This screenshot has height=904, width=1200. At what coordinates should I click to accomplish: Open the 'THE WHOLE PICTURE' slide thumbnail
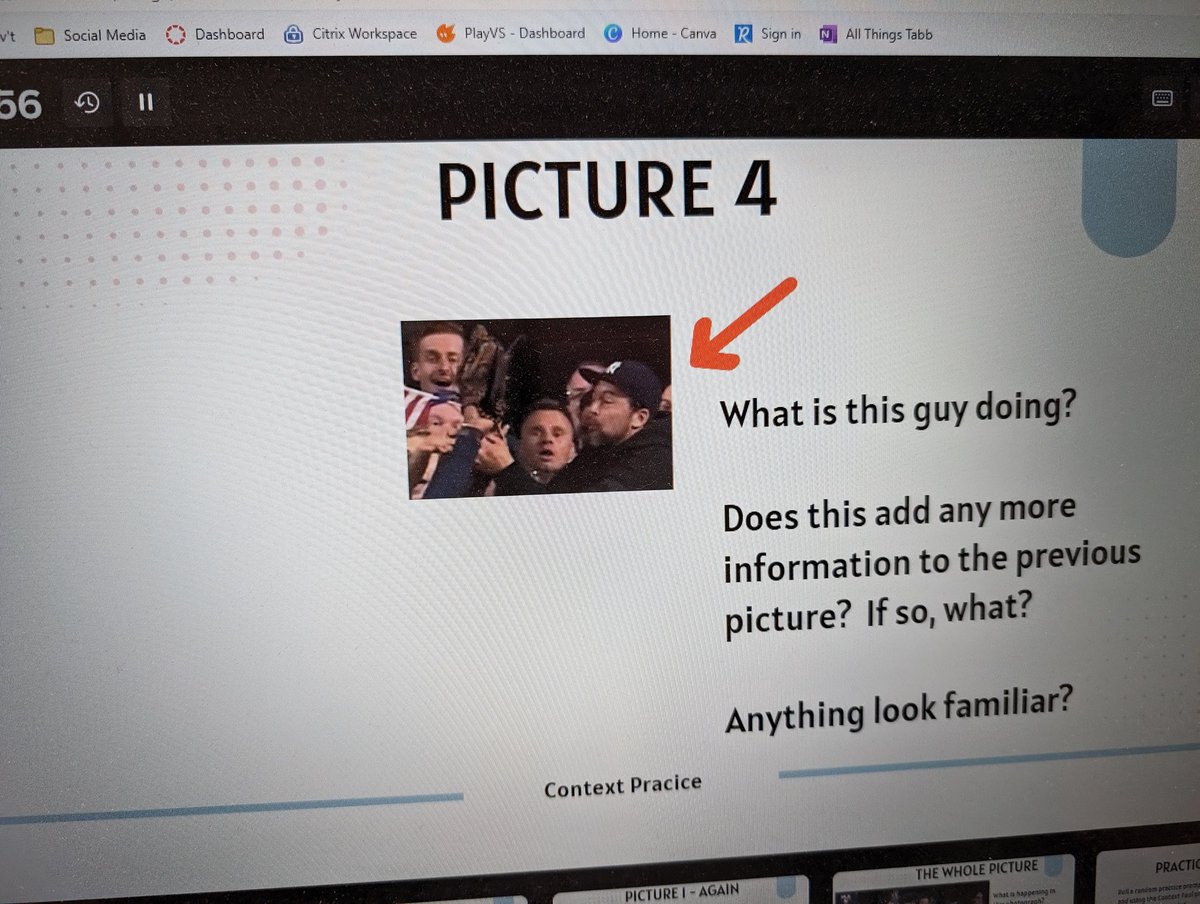point(953,879)
